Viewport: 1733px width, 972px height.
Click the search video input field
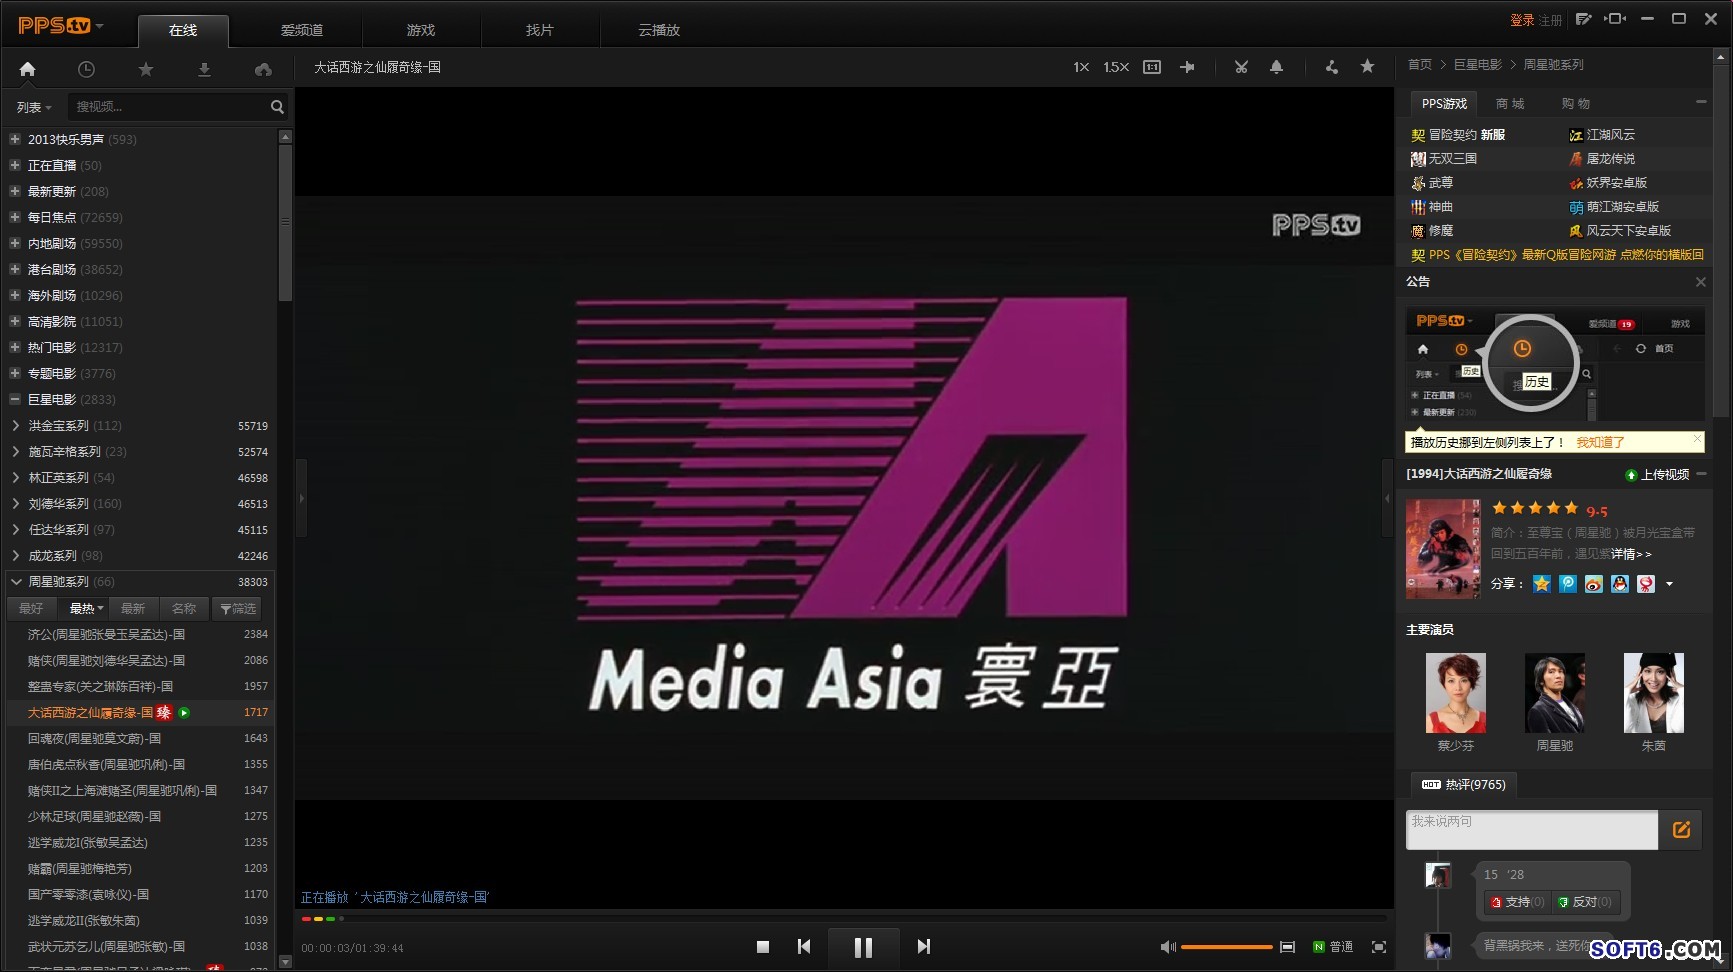pos(169,107)
